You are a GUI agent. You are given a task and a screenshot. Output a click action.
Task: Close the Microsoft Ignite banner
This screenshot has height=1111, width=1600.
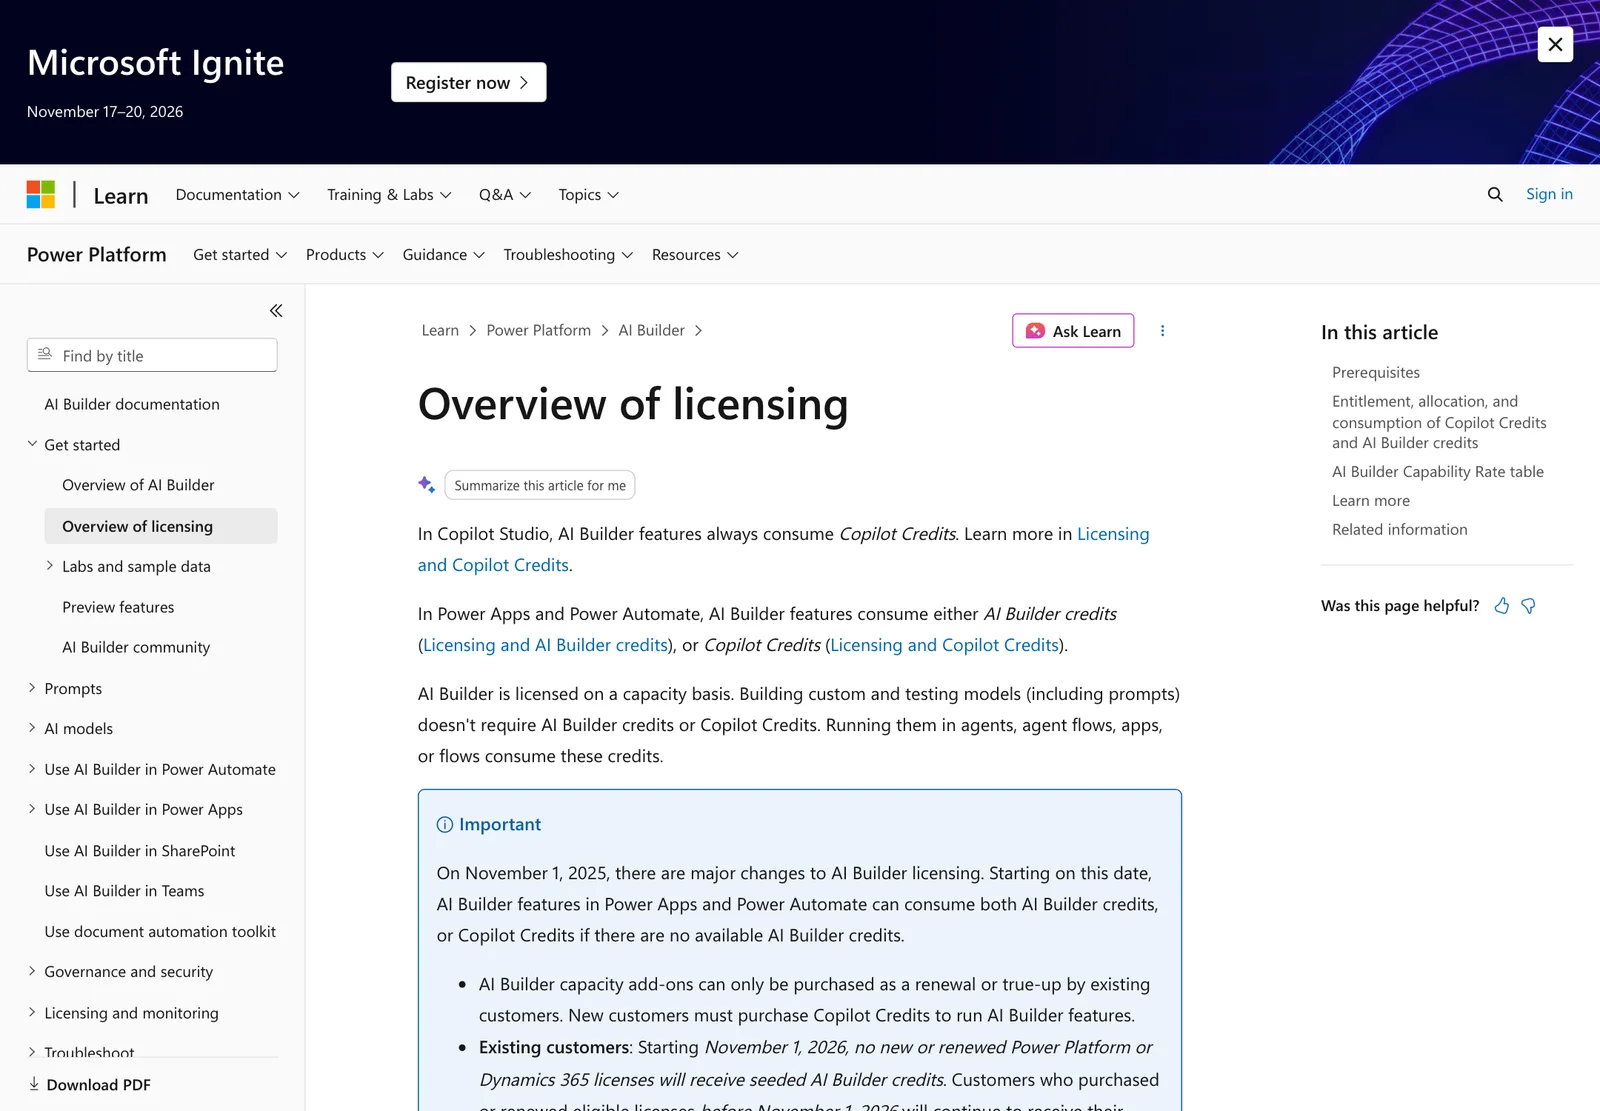1555,44
